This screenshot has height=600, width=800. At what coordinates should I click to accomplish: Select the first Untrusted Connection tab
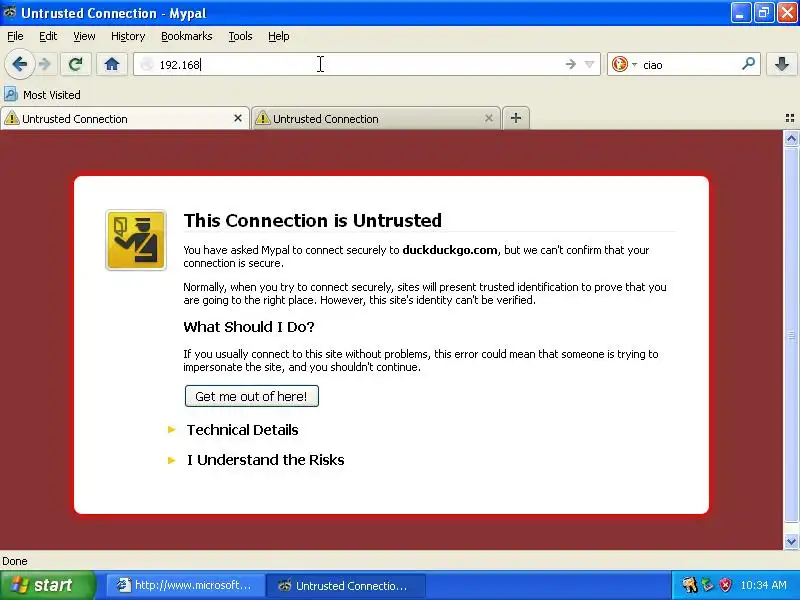coord(124,118)
